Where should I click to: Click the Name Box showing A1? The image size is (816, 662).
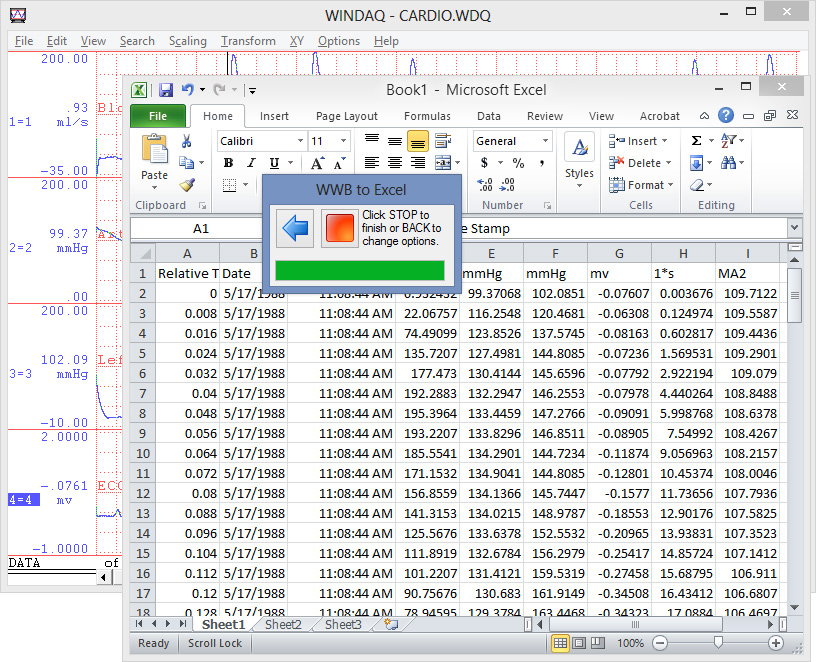pos(201,228)
